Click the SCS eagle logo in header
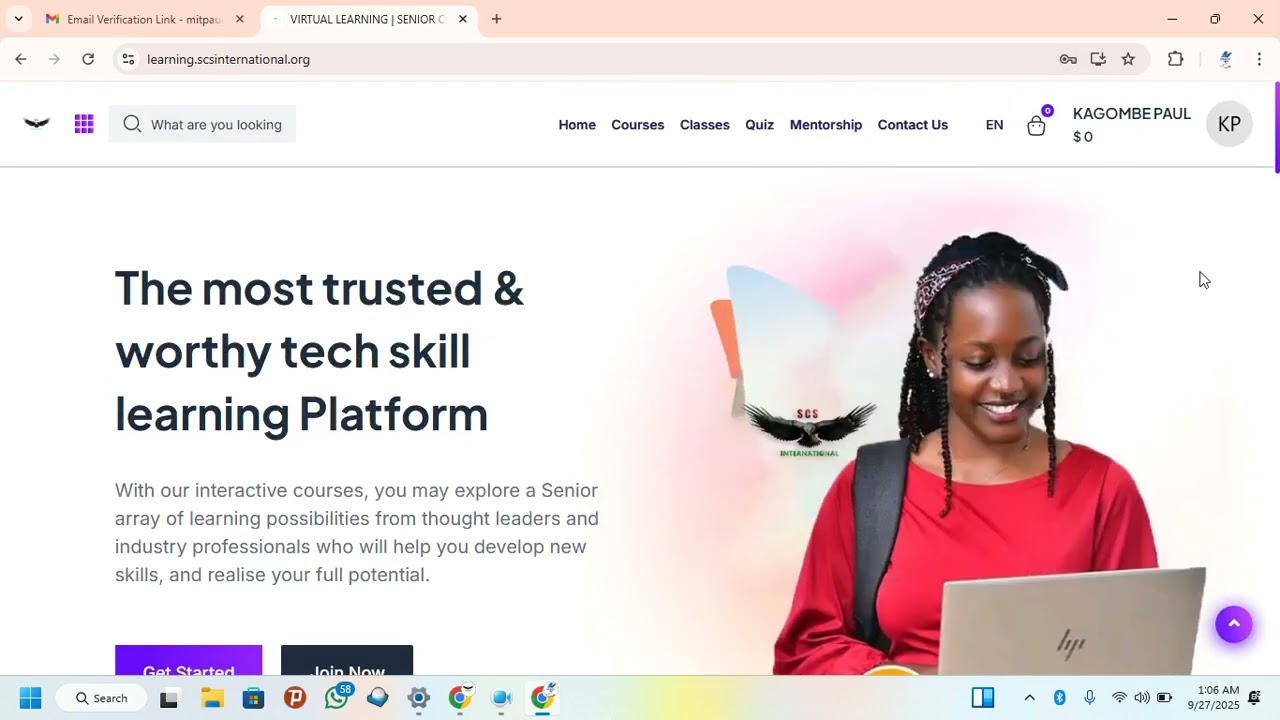Image resolution: width=1280 pixels, height=720 pixels. 36,124
